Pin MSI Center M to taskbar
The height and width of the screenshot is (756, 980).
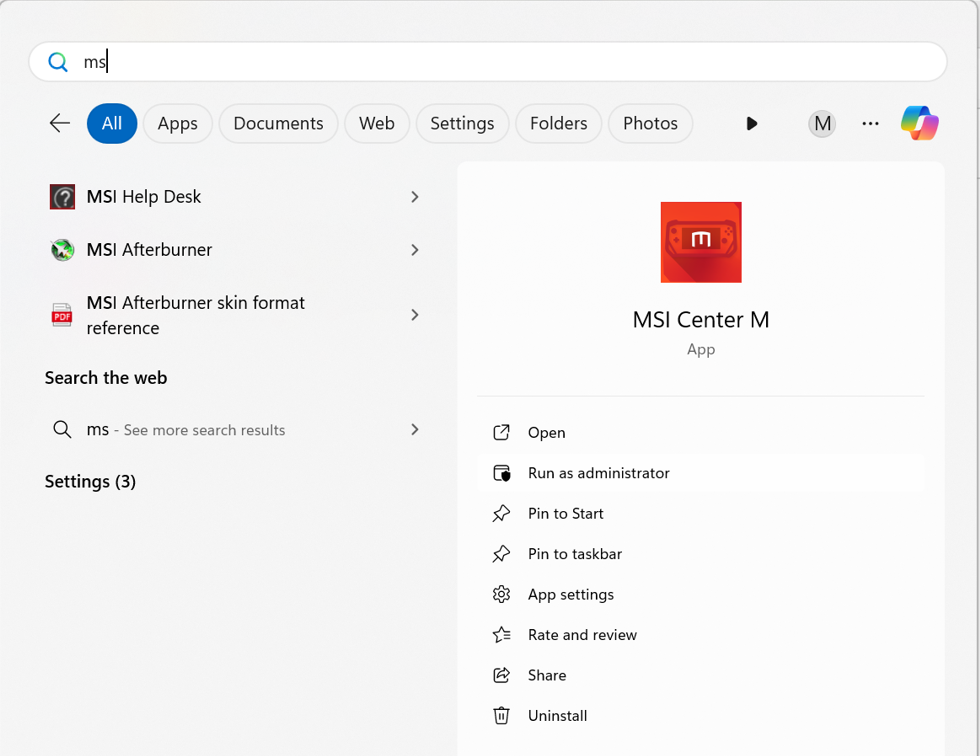coord(574,554)
